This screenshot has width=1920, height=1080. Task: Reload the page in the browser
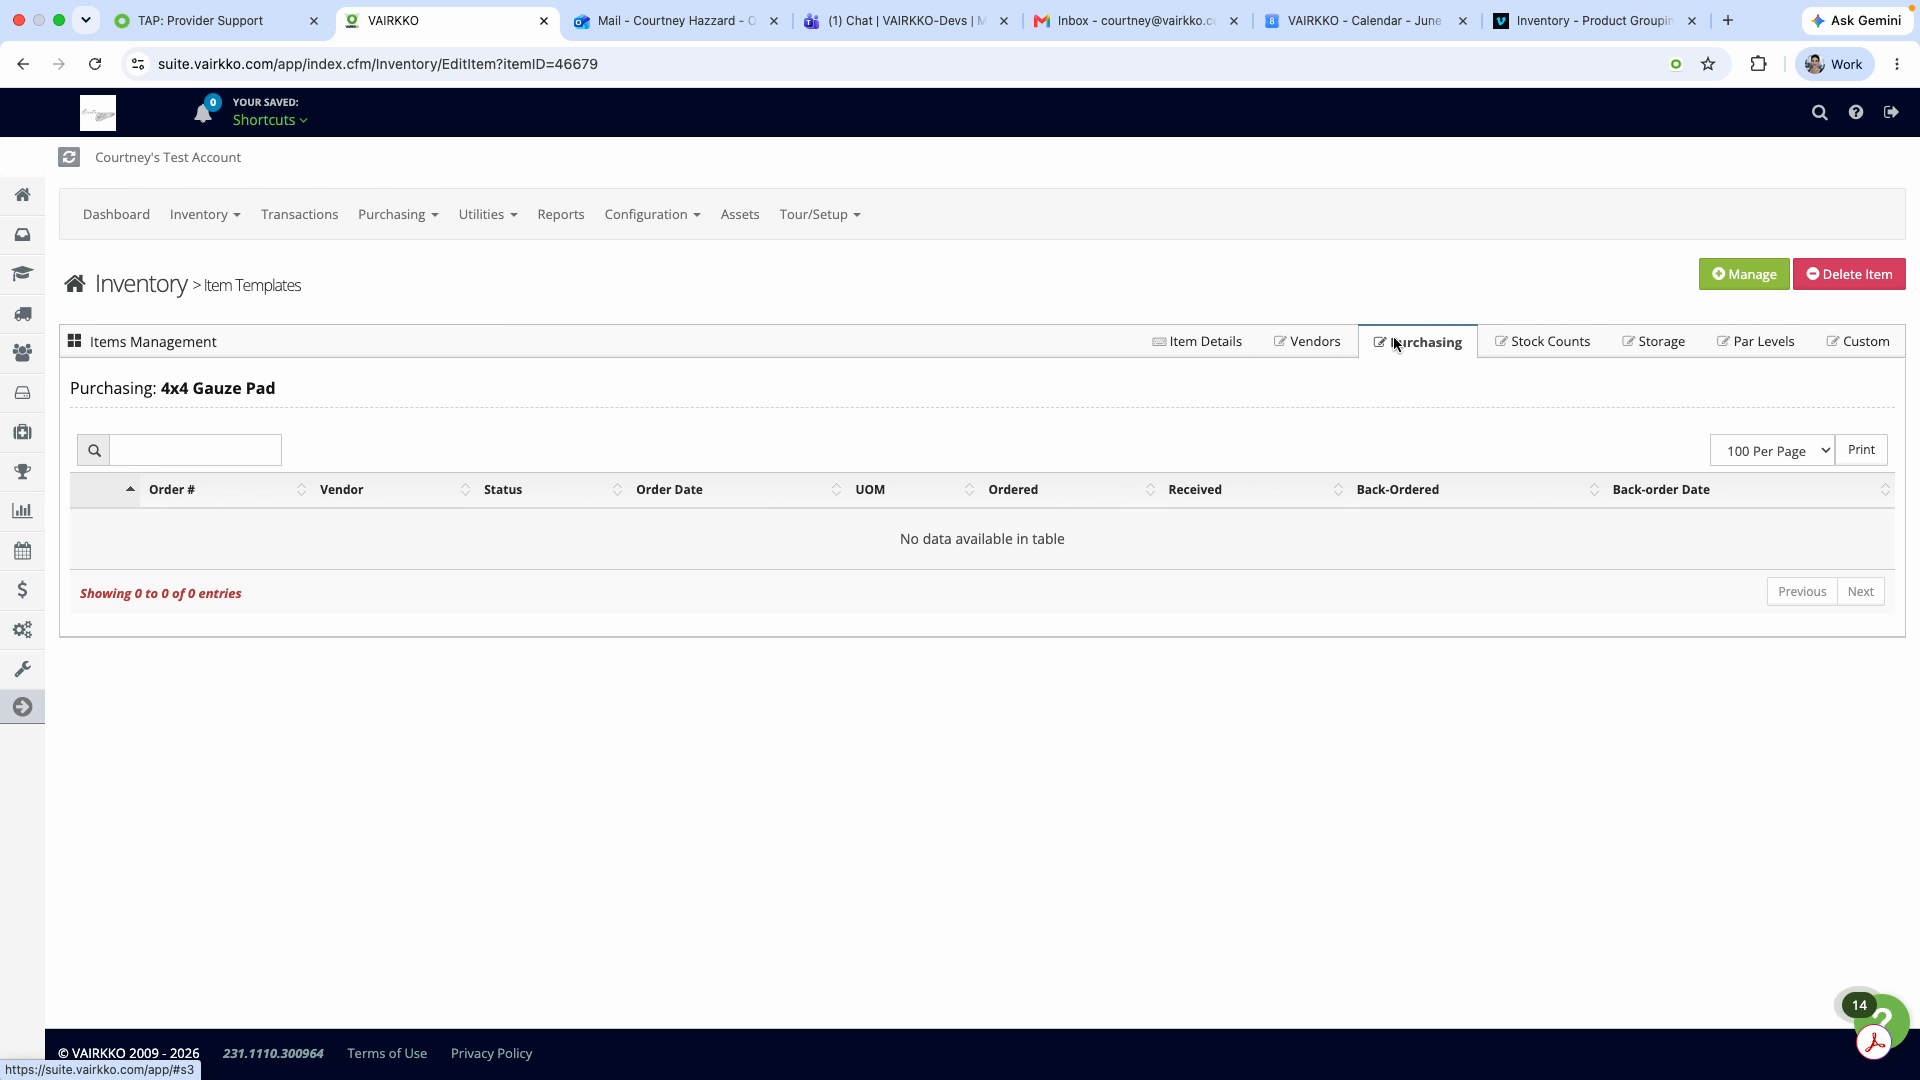pos(95,64)
